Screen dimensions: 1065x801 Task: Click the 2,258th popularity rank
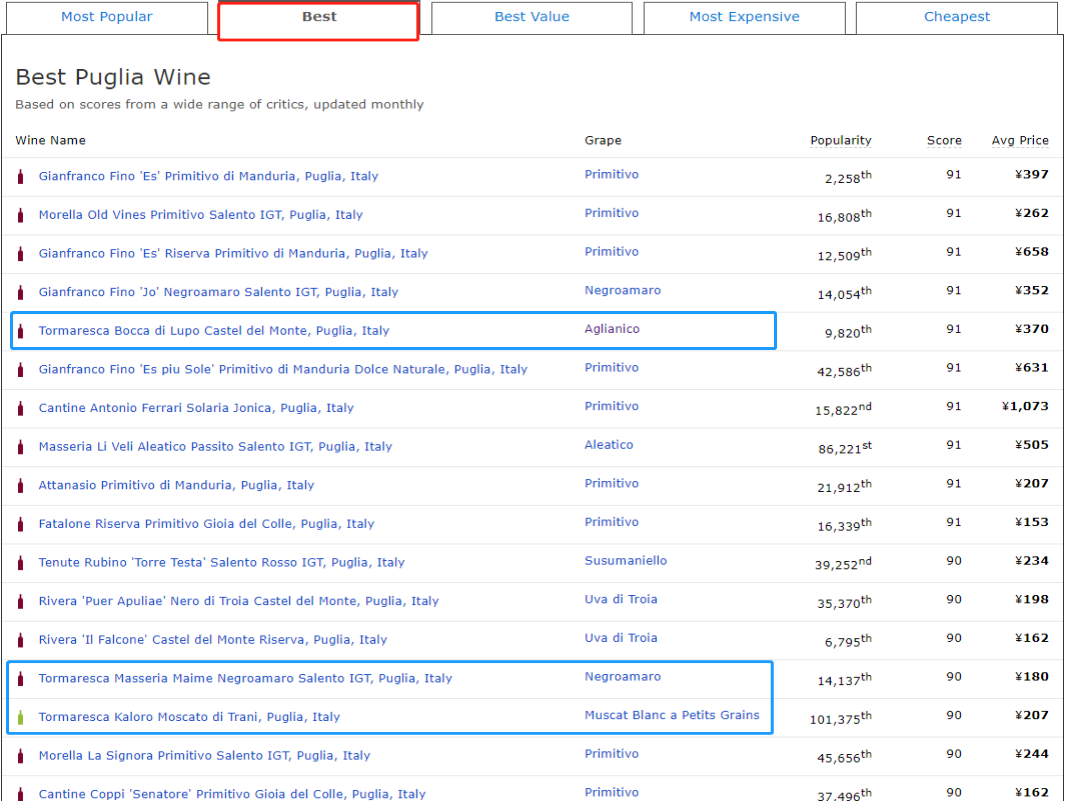848,177
